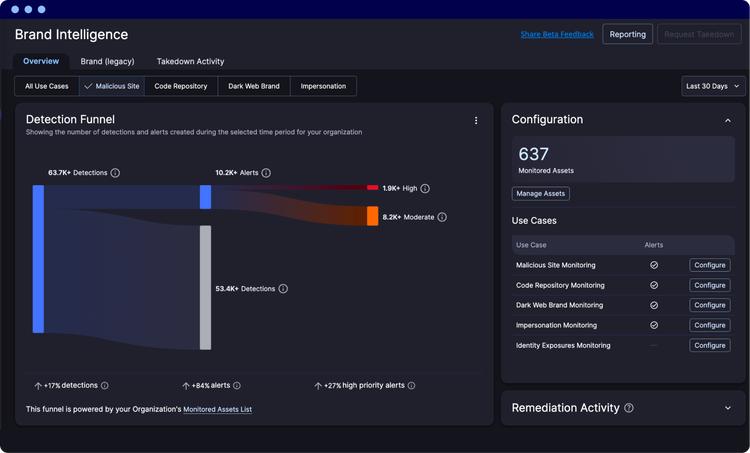
Task: Show info for 53.4K+ Detections
Action: [283, 288]
